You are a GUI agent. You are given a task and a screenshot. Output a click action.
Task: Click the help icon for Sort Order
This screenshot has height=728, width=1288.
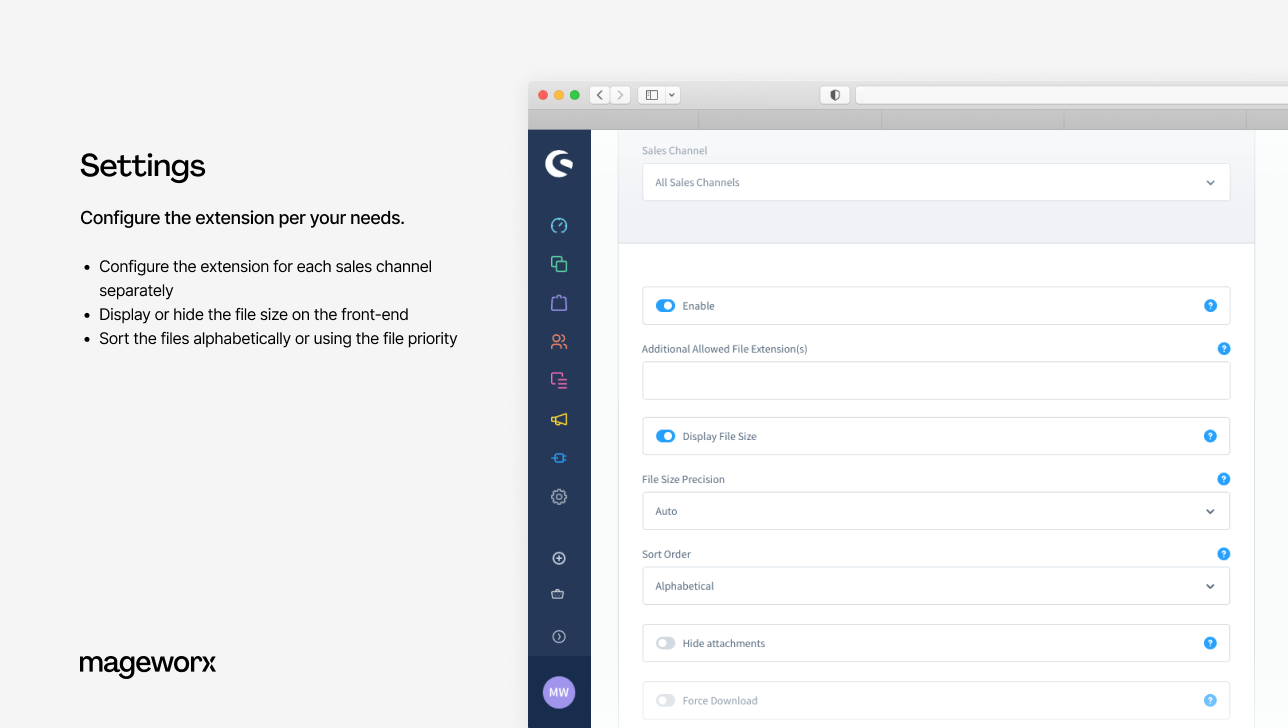click(x=1223, y=554)
